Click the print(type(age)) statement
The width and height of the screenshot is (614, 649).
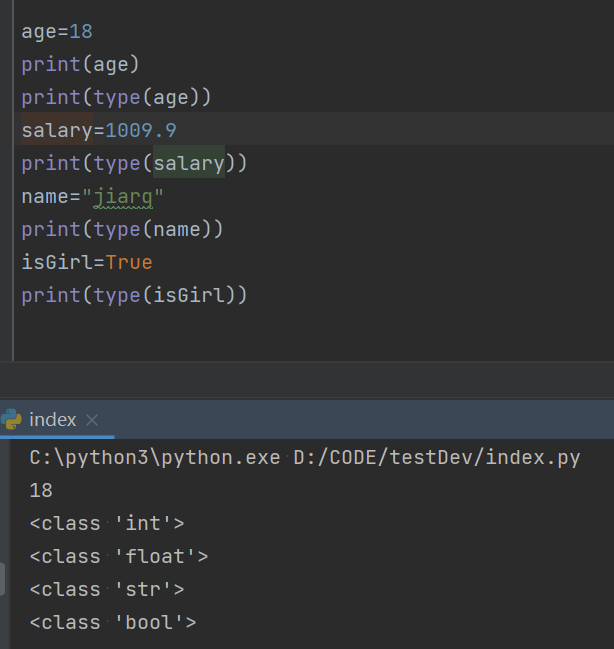(116, 97)
